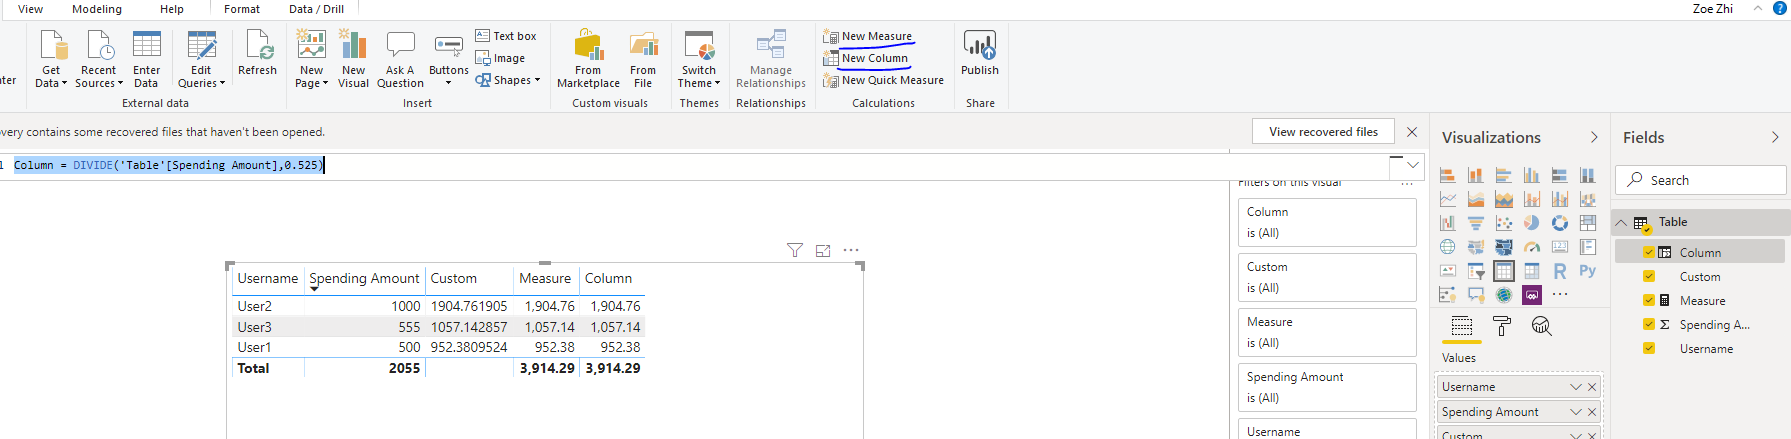Click the Focus mode icon on visual
Image resolution: width=1791 pixels, height=439 pixels.
823,251
